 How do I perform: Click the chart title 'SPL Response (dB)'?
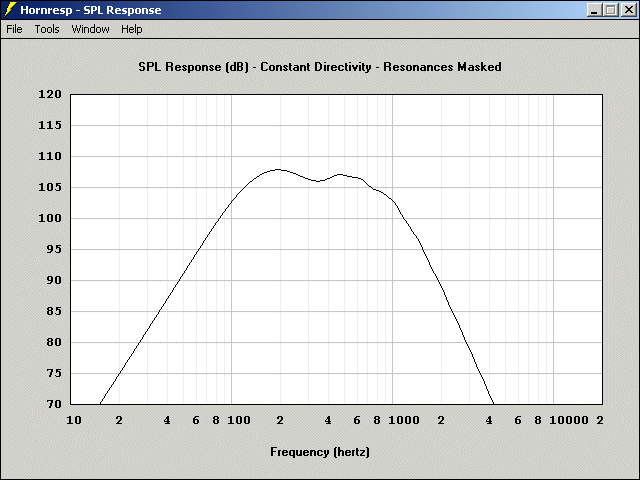[193, 67]
